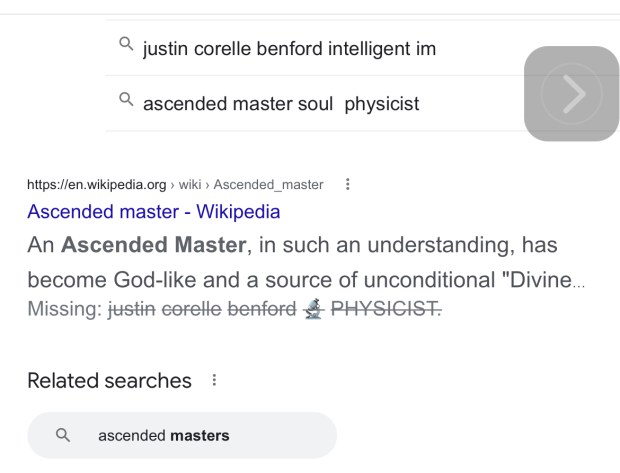This screenshot has height=473, width=620.
Task: Click magnifier icon beside 'justin corelle benford' suggestion
Action: [x=125, y=46]
